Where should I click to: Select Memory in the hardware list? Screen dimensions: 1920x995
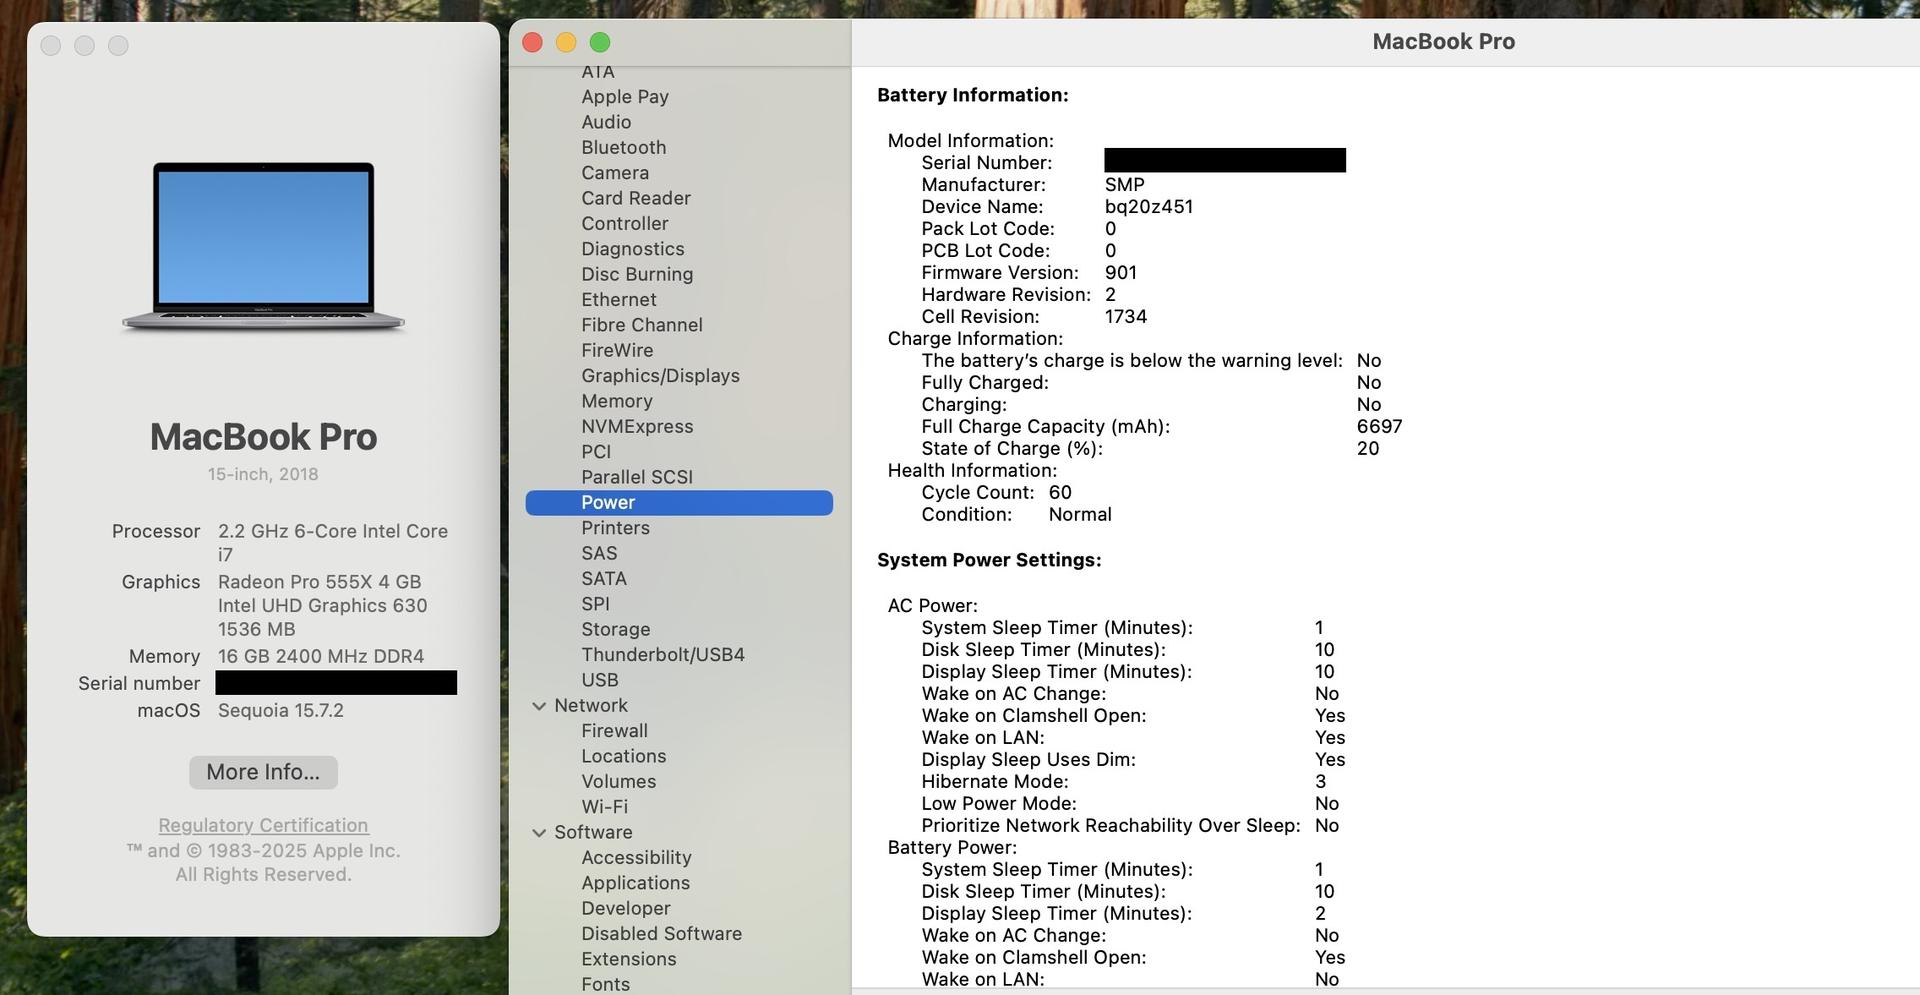pyautogui.click(x=617, y=401)
